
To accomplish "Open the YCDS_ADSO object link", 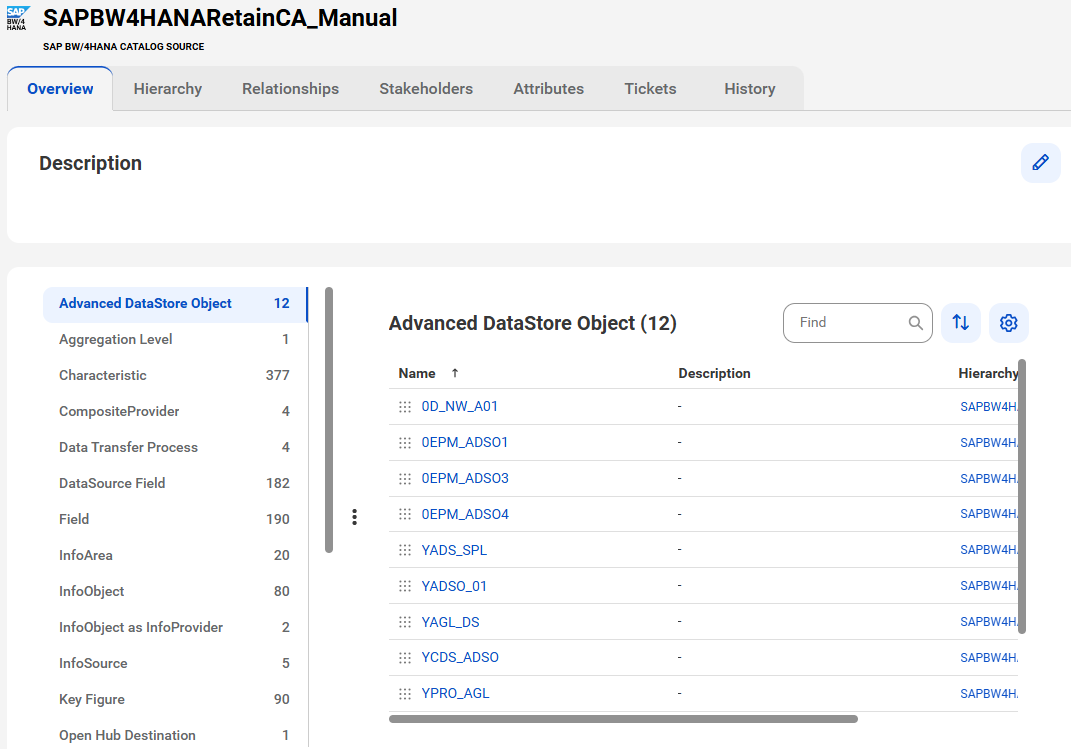I will 460,658.
